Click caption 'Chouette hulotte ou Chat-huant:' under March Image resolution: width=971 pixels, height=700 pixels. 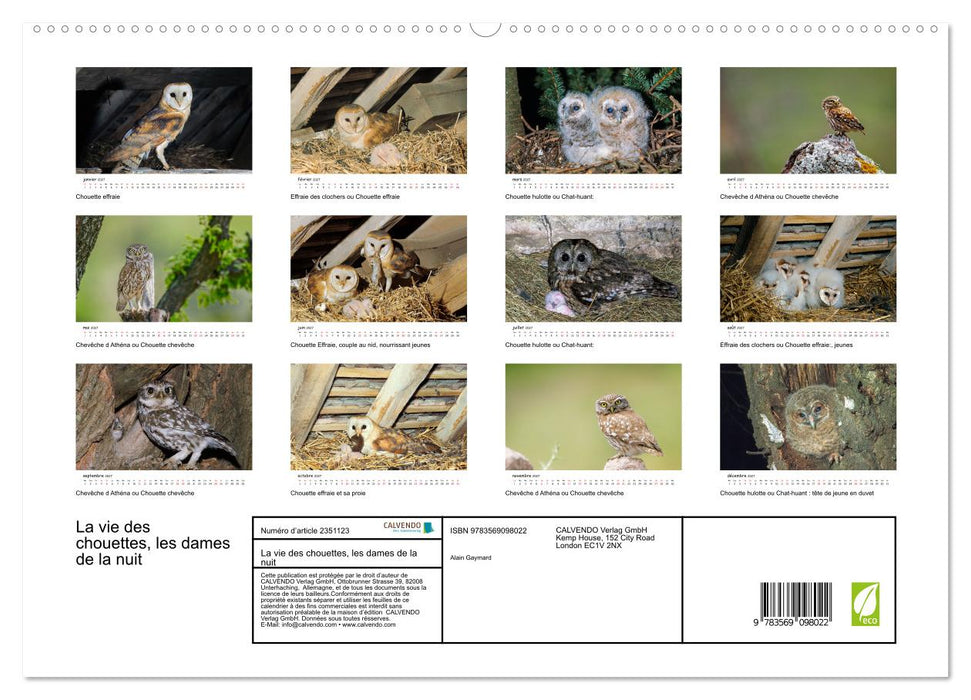tap(549, 196)
